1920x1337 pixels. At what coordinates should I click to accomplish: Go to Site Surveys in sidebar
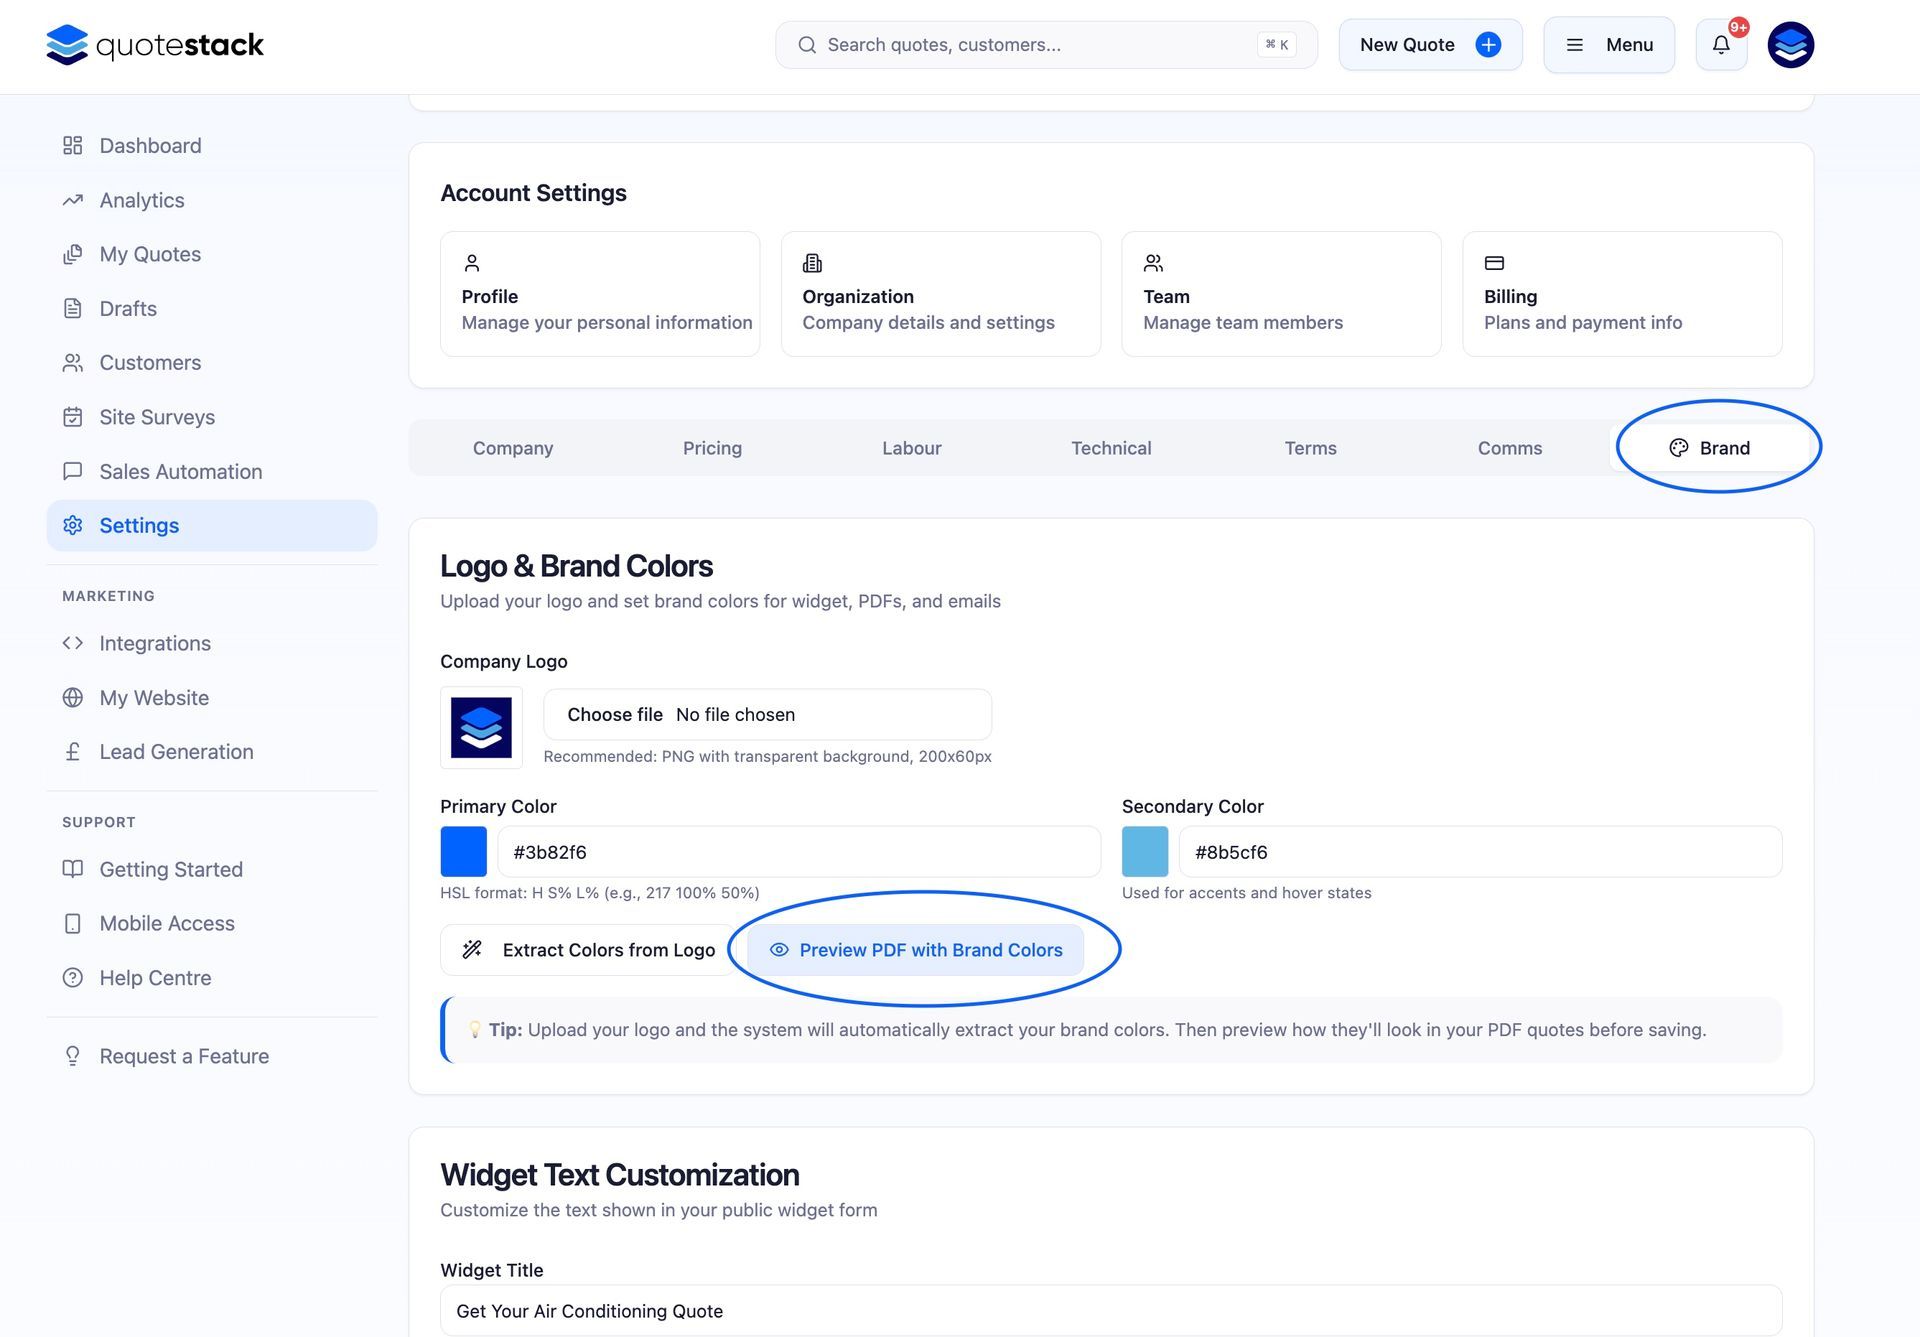156,417
